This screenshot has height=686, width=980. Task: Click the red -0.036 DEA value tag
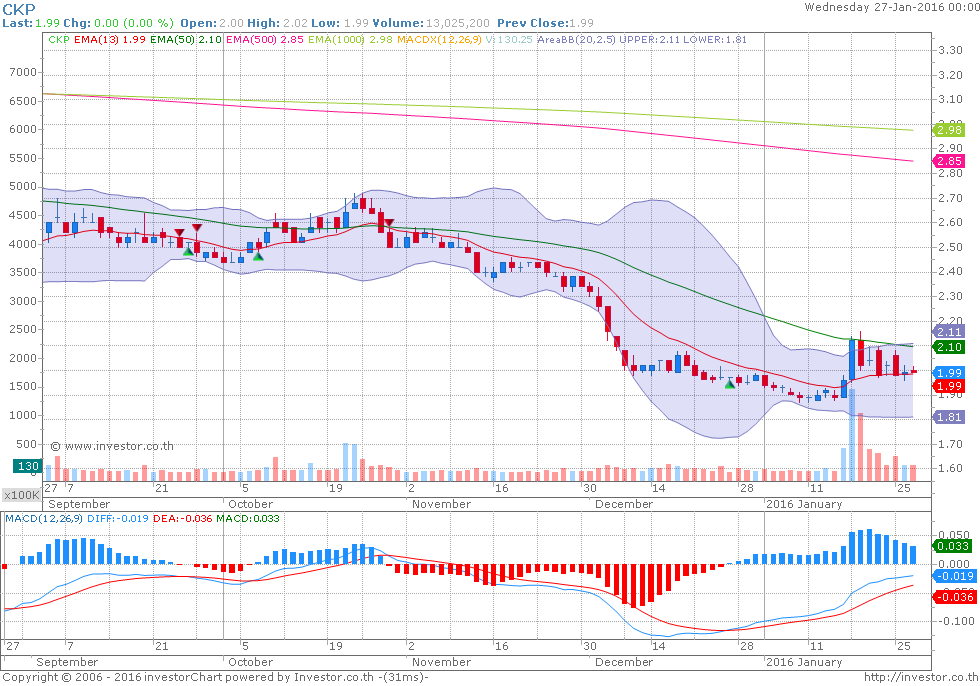point(954,597)
